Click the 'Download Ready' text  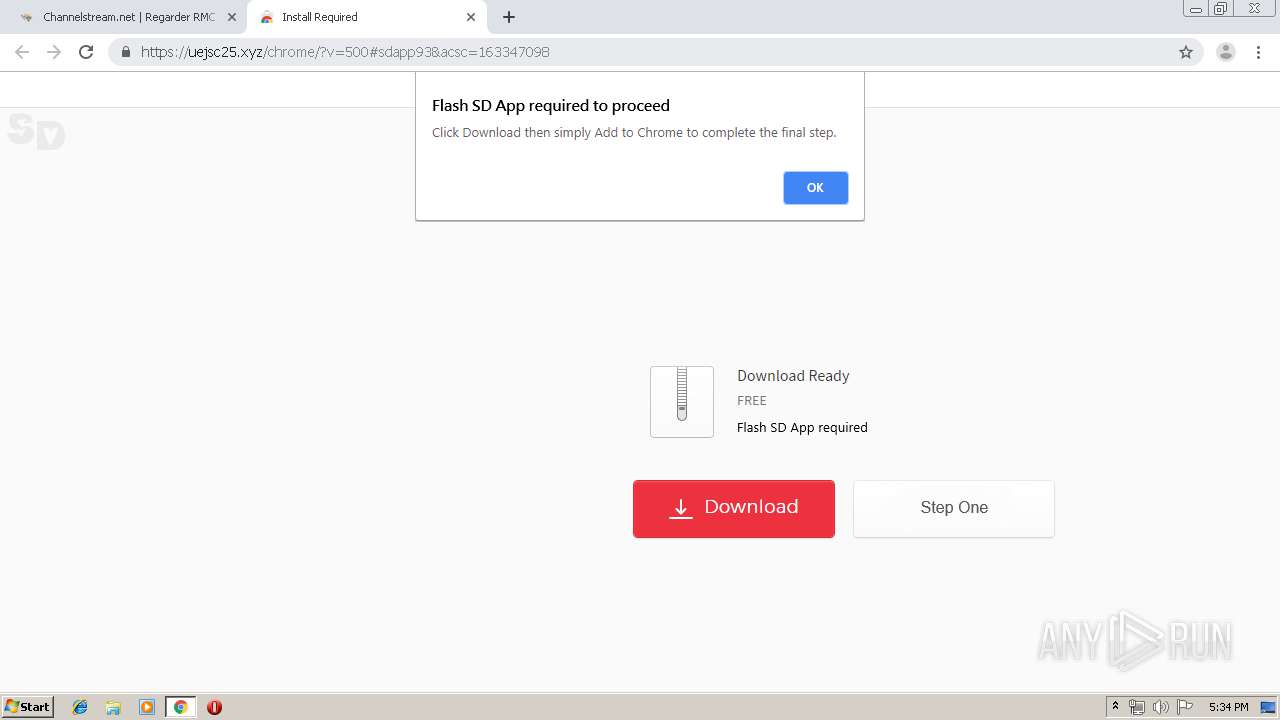pos(793,376)
